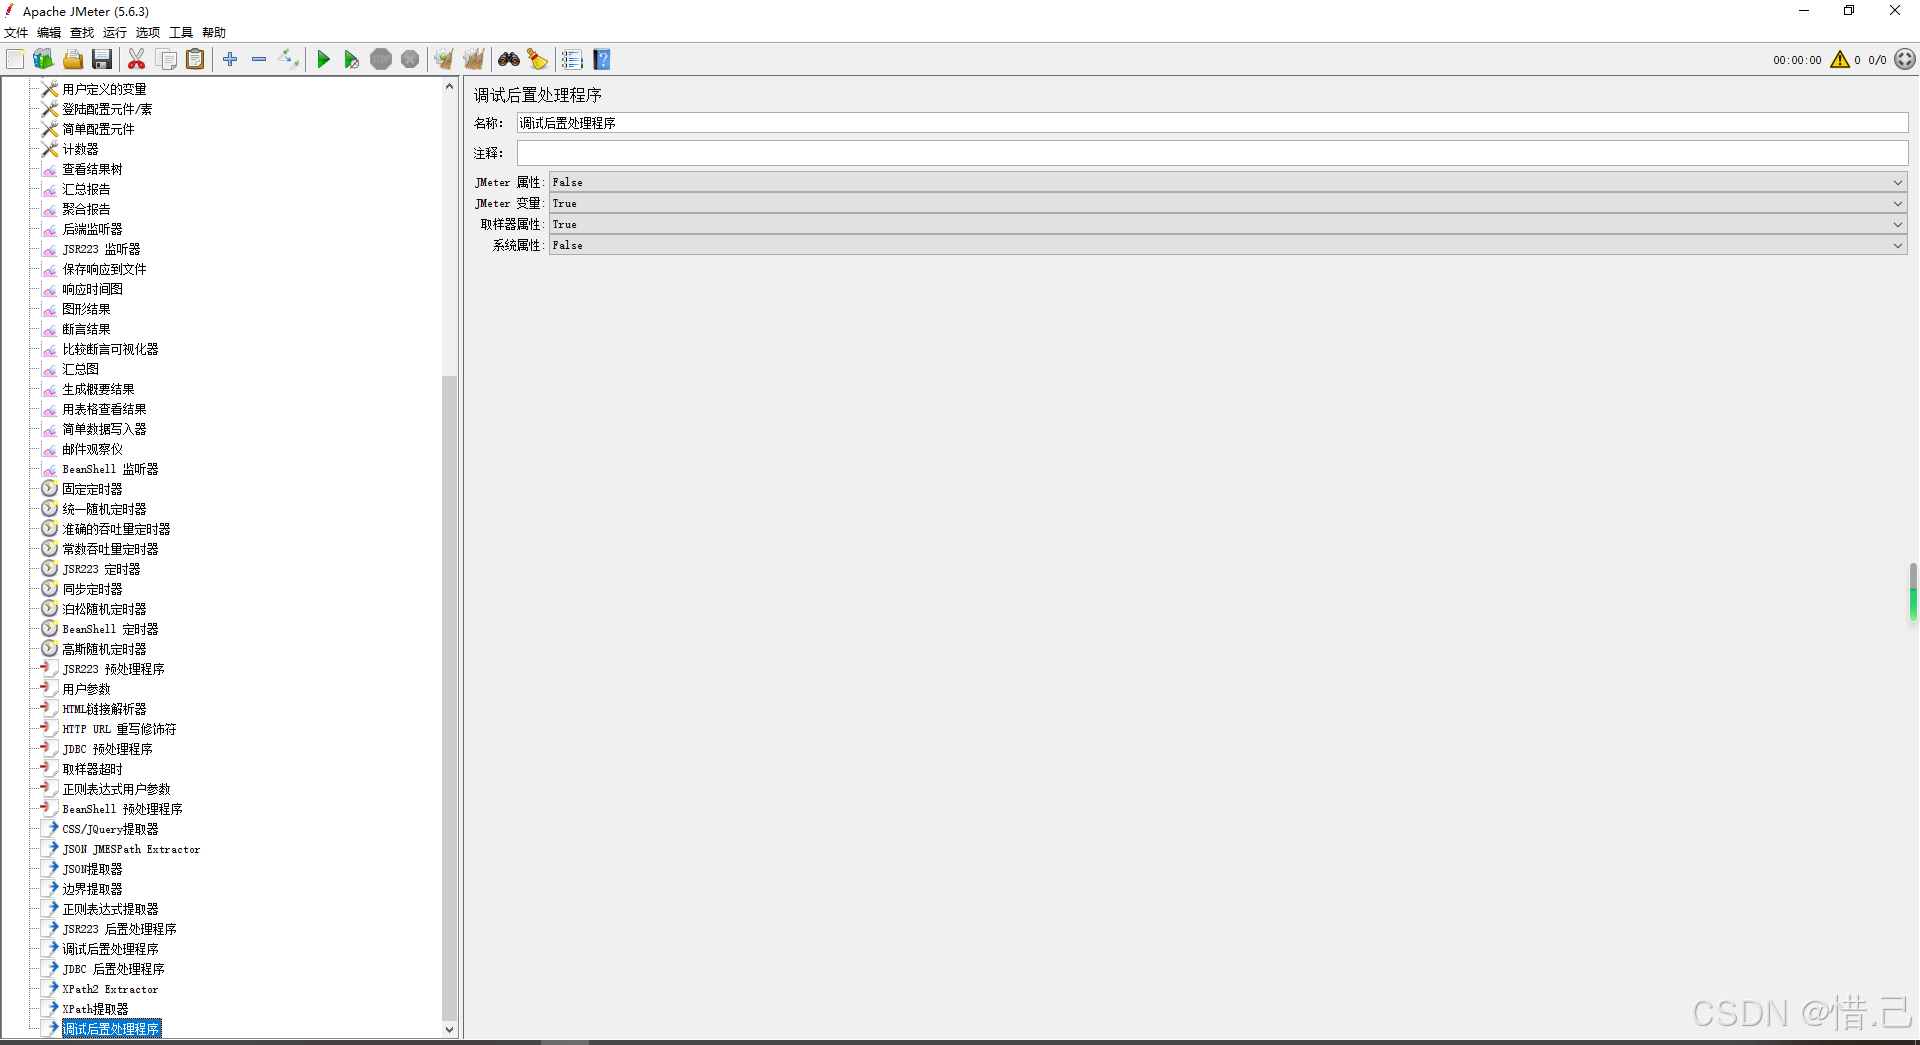Select 用户参数 pre-processor node

coord(86,689)
